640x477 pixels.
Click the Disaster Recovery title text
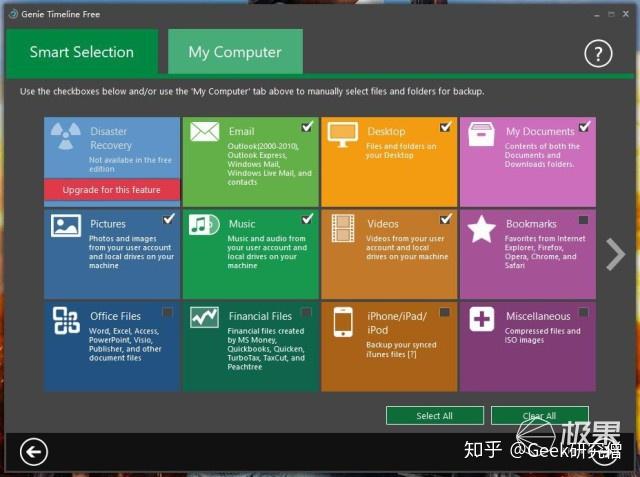point(111,138)
